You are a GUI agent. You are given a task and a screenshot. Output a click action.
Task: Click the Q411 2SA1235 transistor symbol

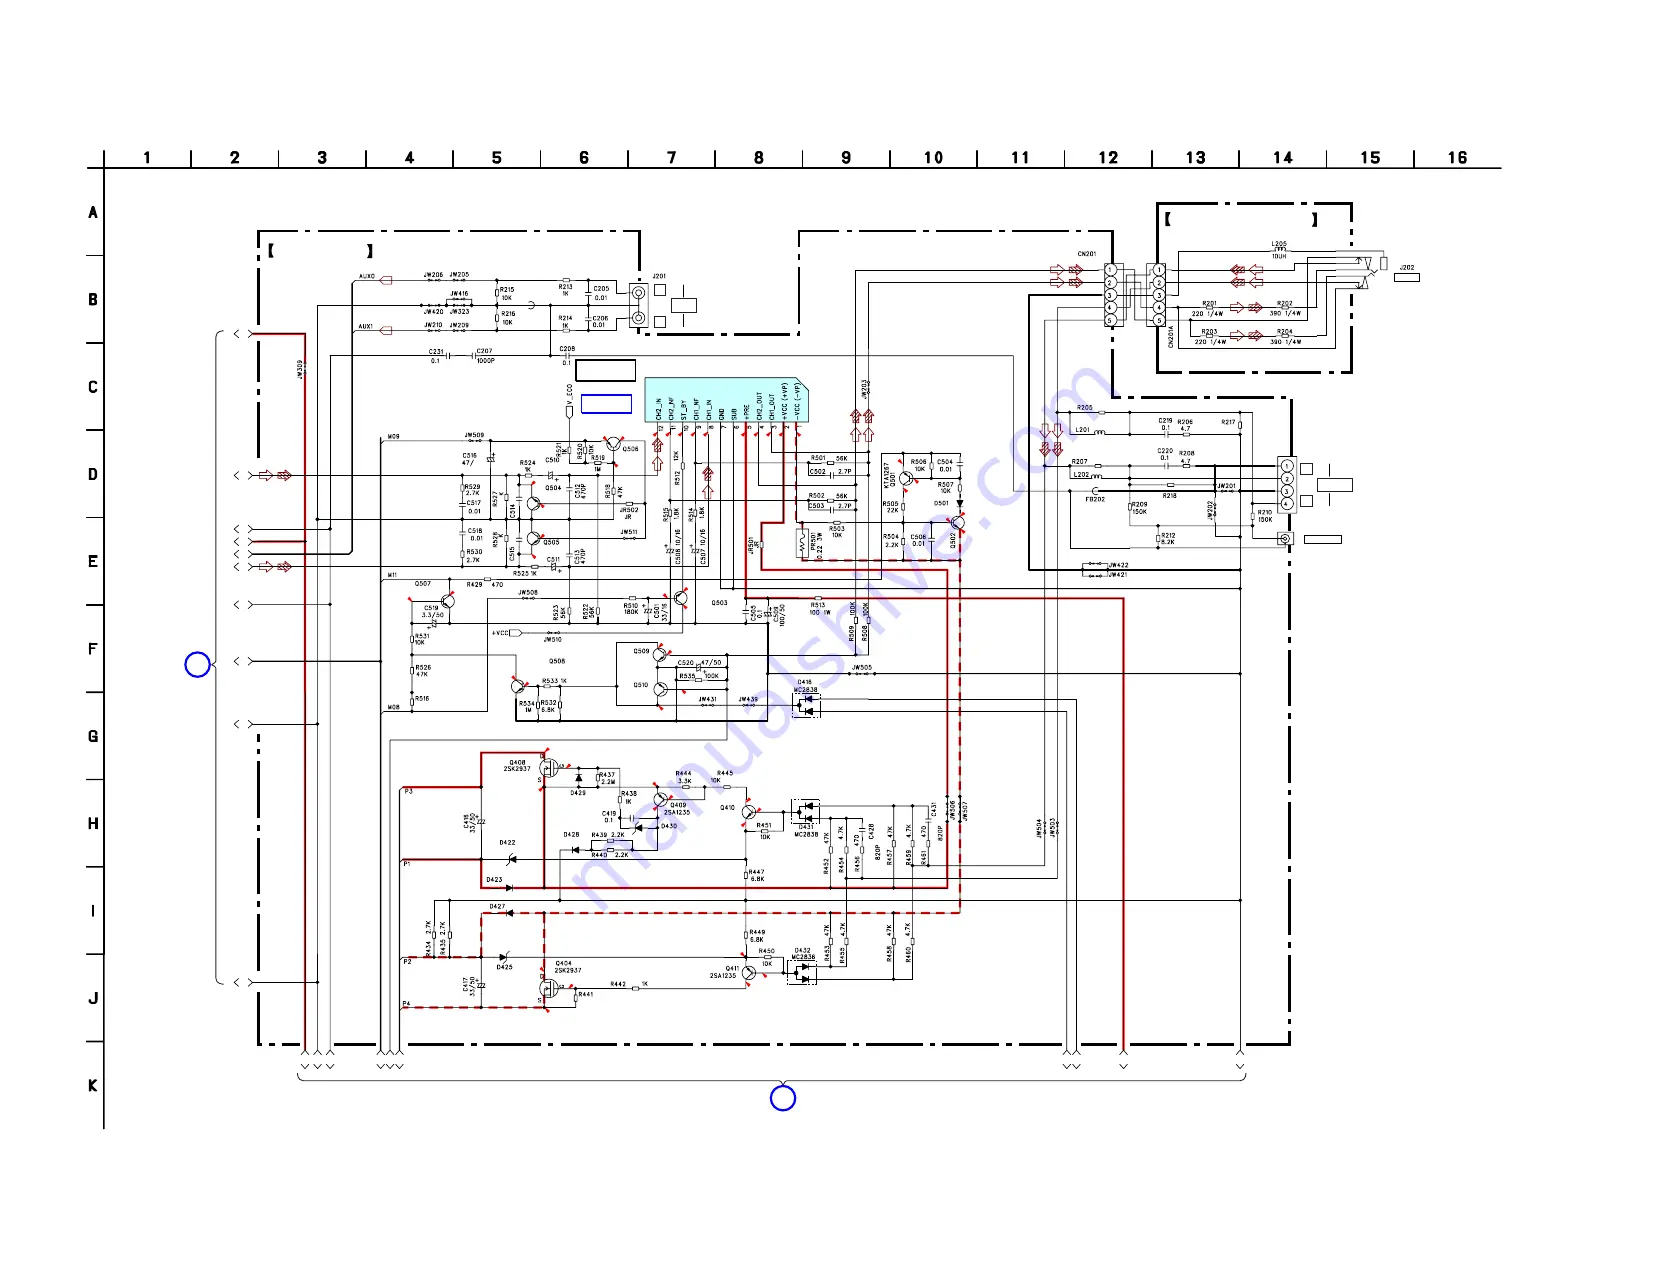pos(749,973)
